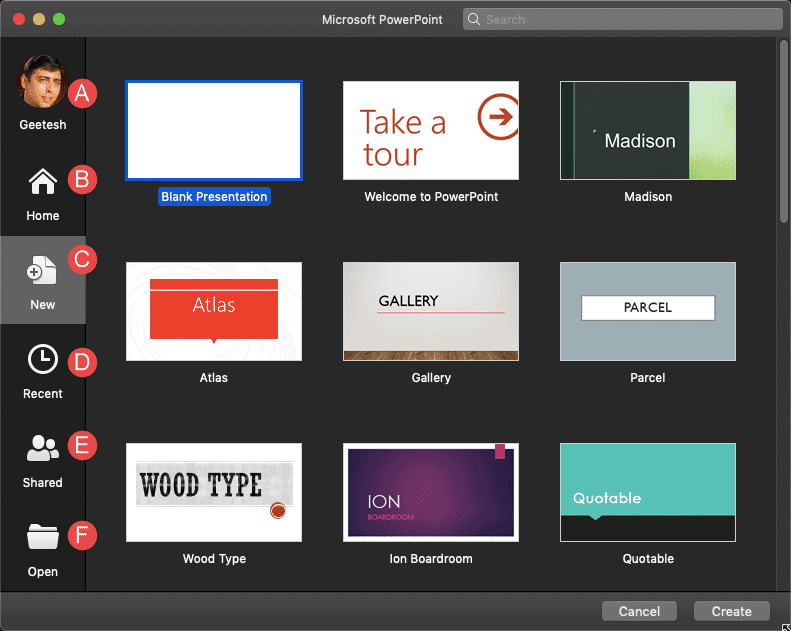Click the Ion Boardroom caption text
Viewport: 791px width, 631px height.
(x=431, y=559)
